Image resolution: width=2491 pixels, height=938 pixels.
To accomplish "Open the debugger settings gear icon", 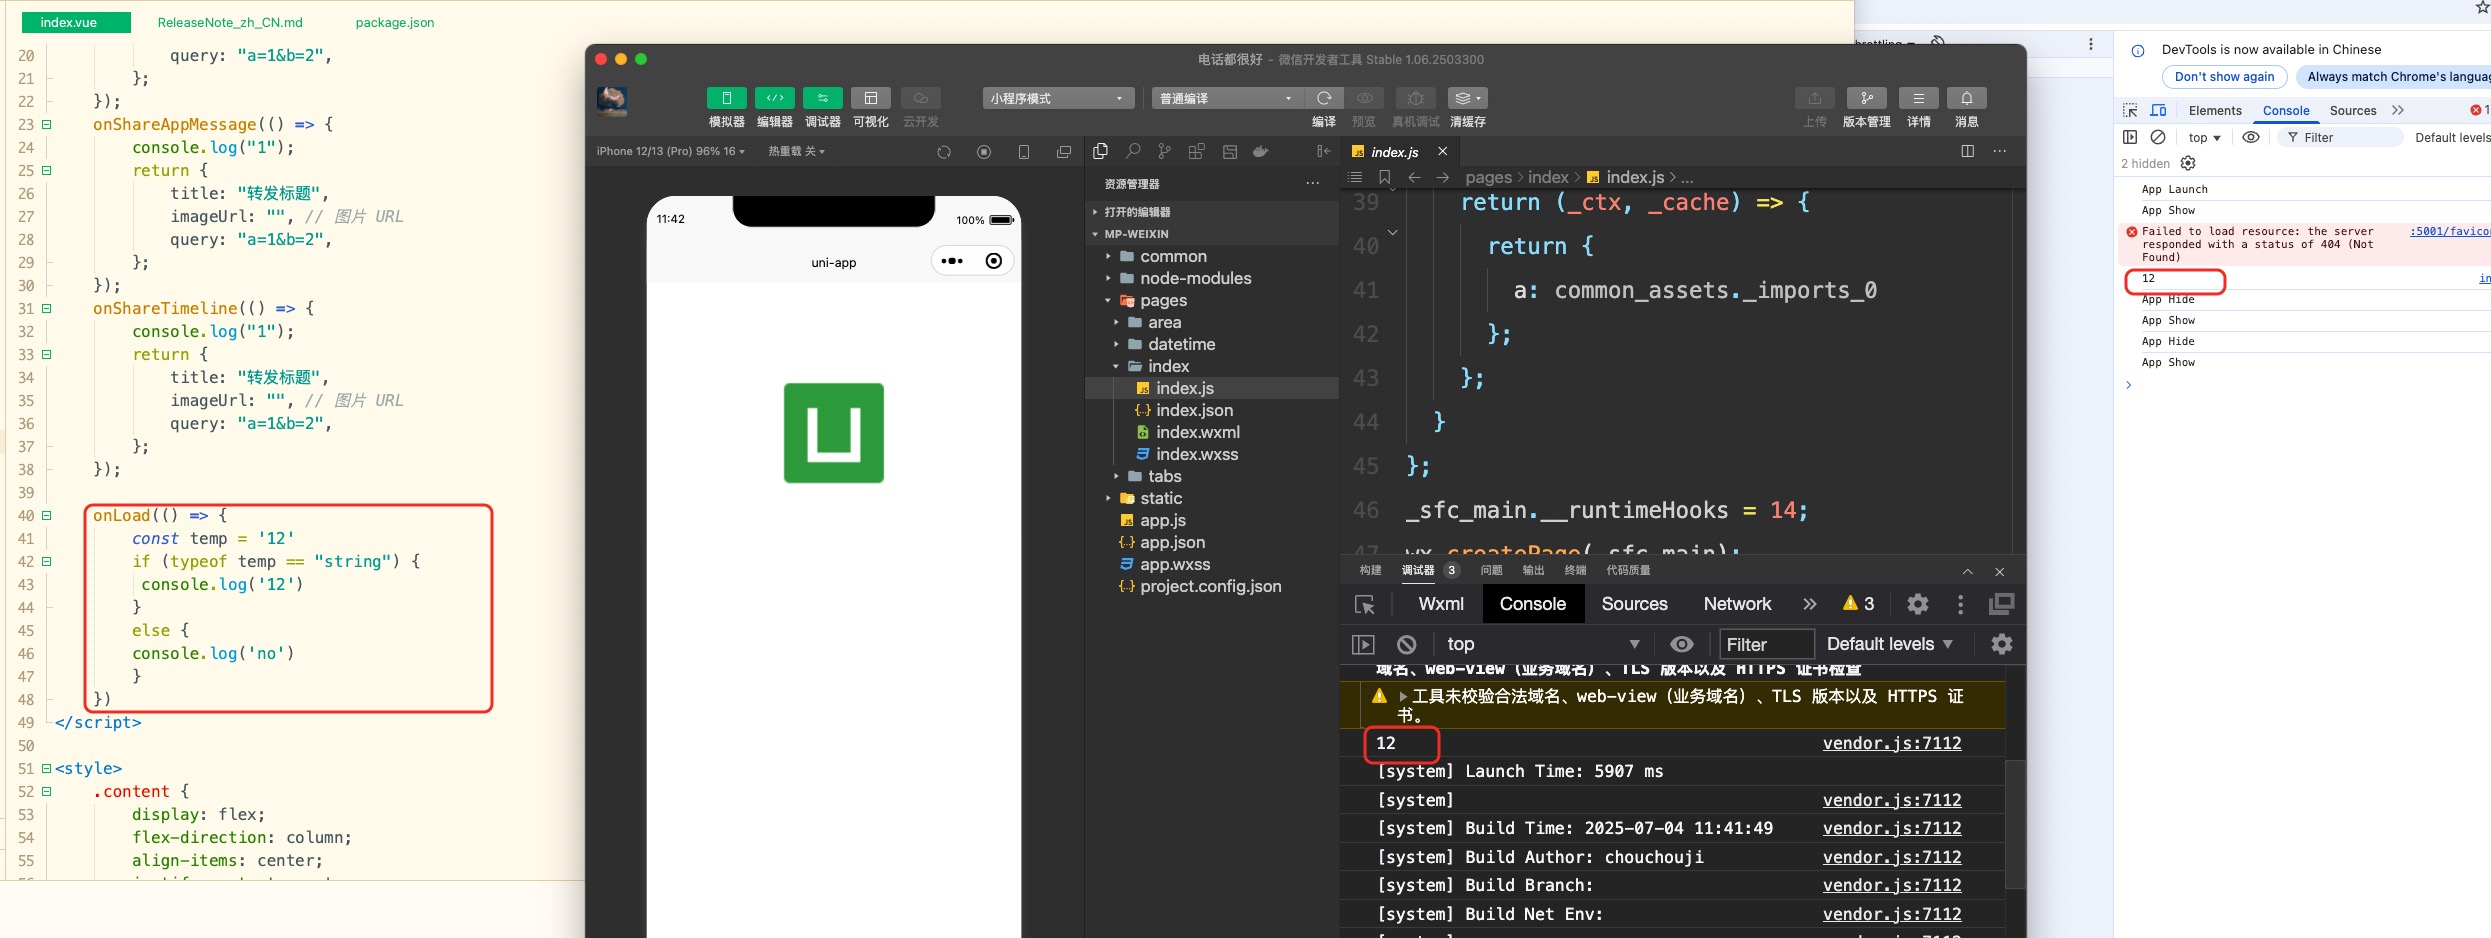I will (1917, 604).
